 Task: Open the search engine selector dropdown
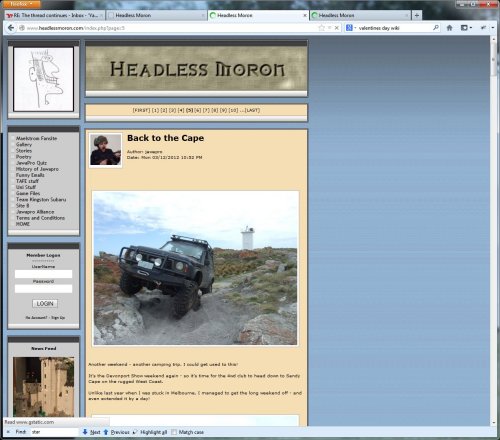(x=351, y=28)
